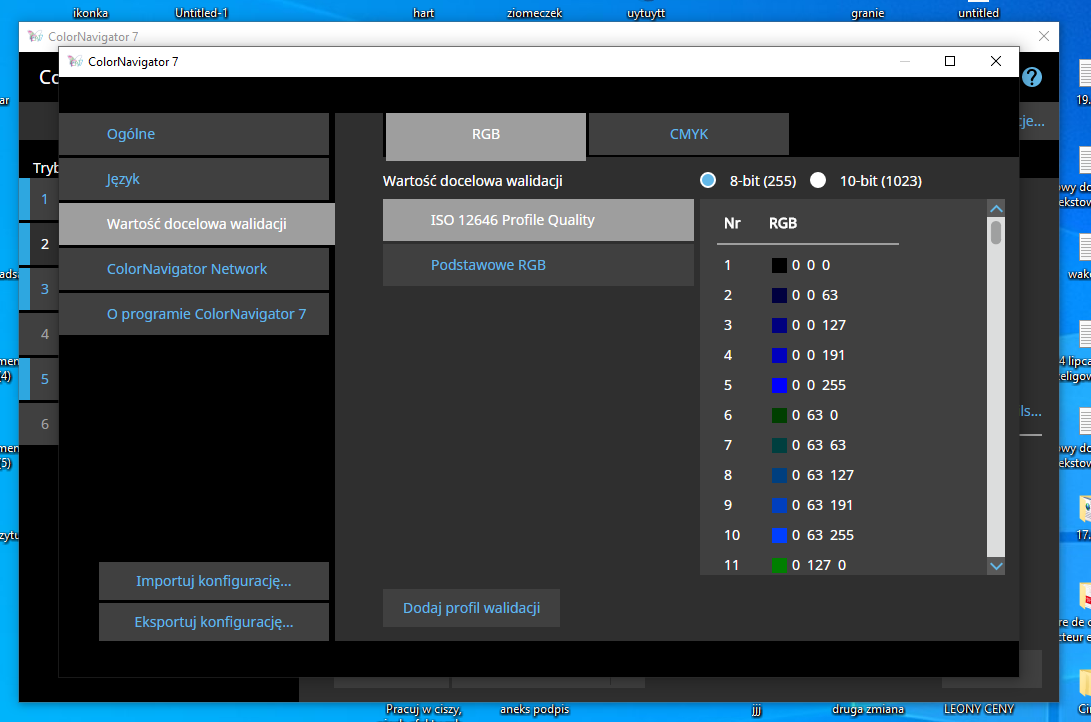
Task: Switch to the CMYK tab
Action: pos(689,134)
